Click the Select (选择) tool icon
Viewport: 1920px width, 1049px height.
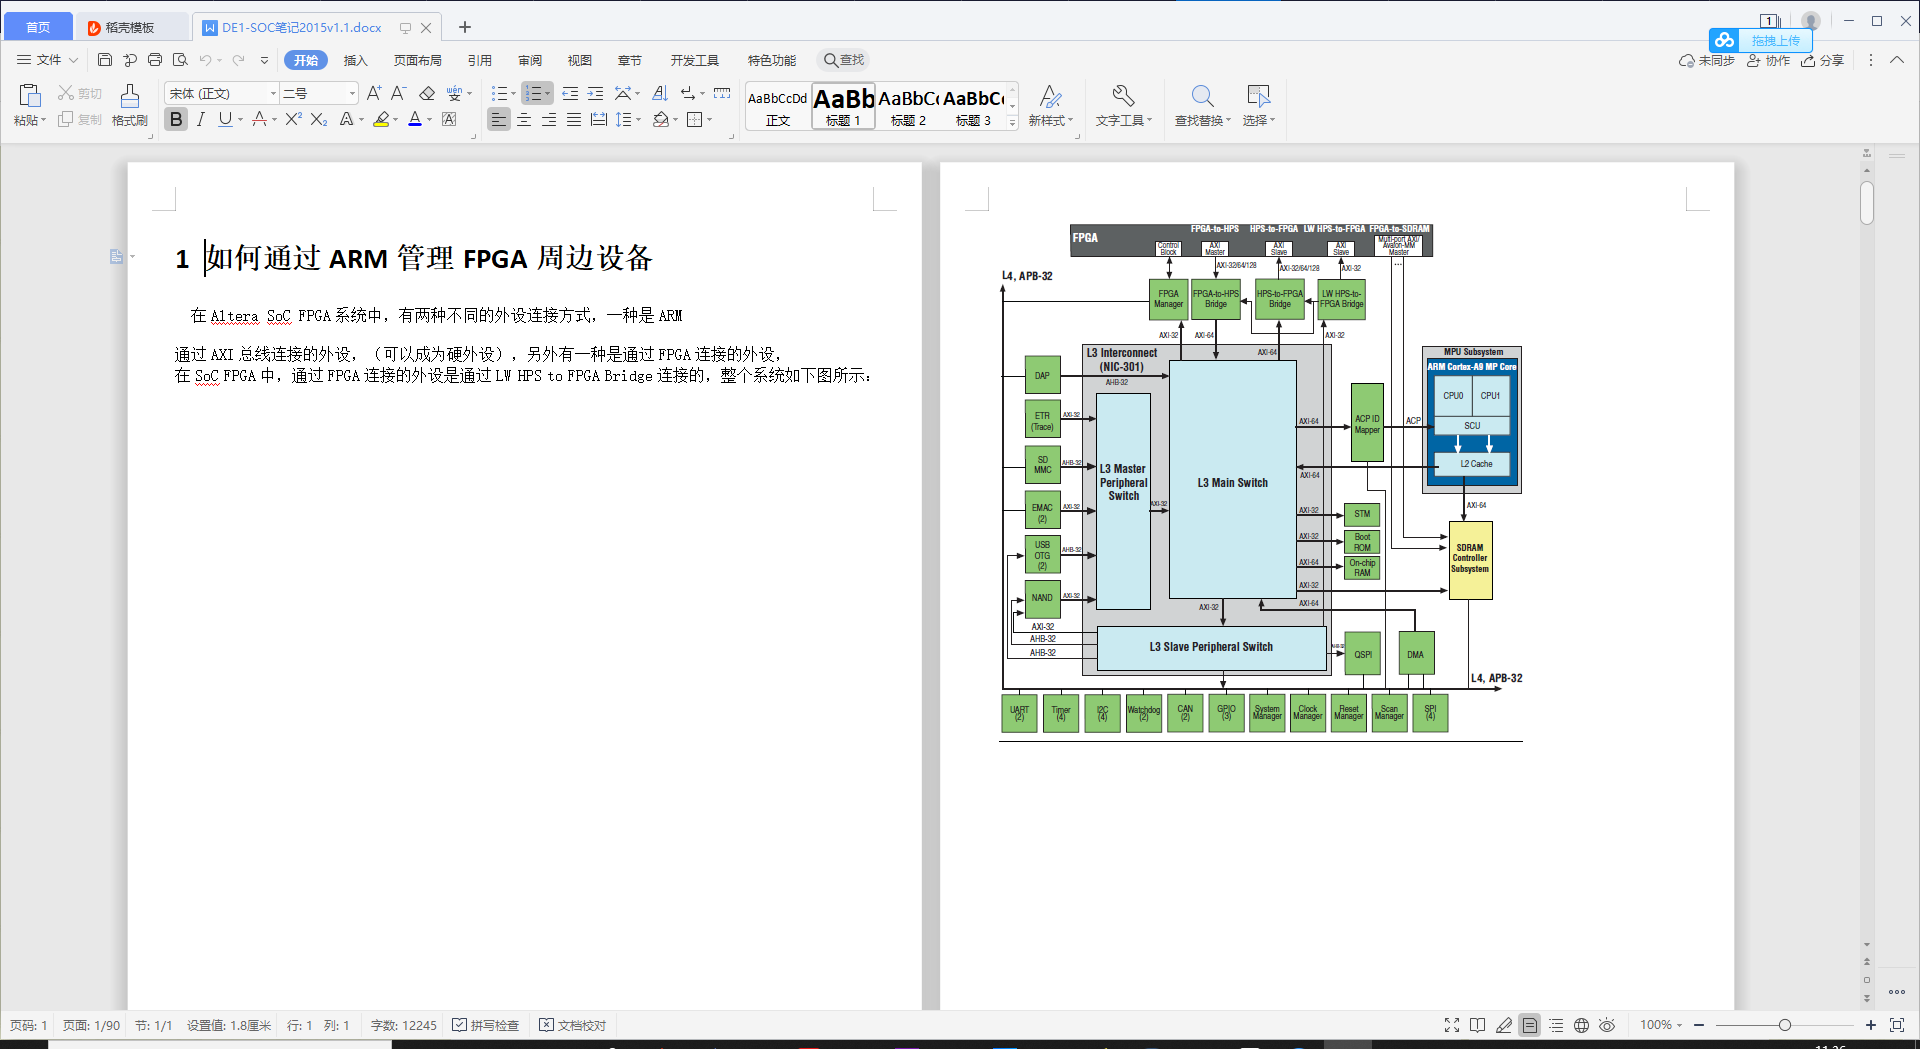(1258, 96)
